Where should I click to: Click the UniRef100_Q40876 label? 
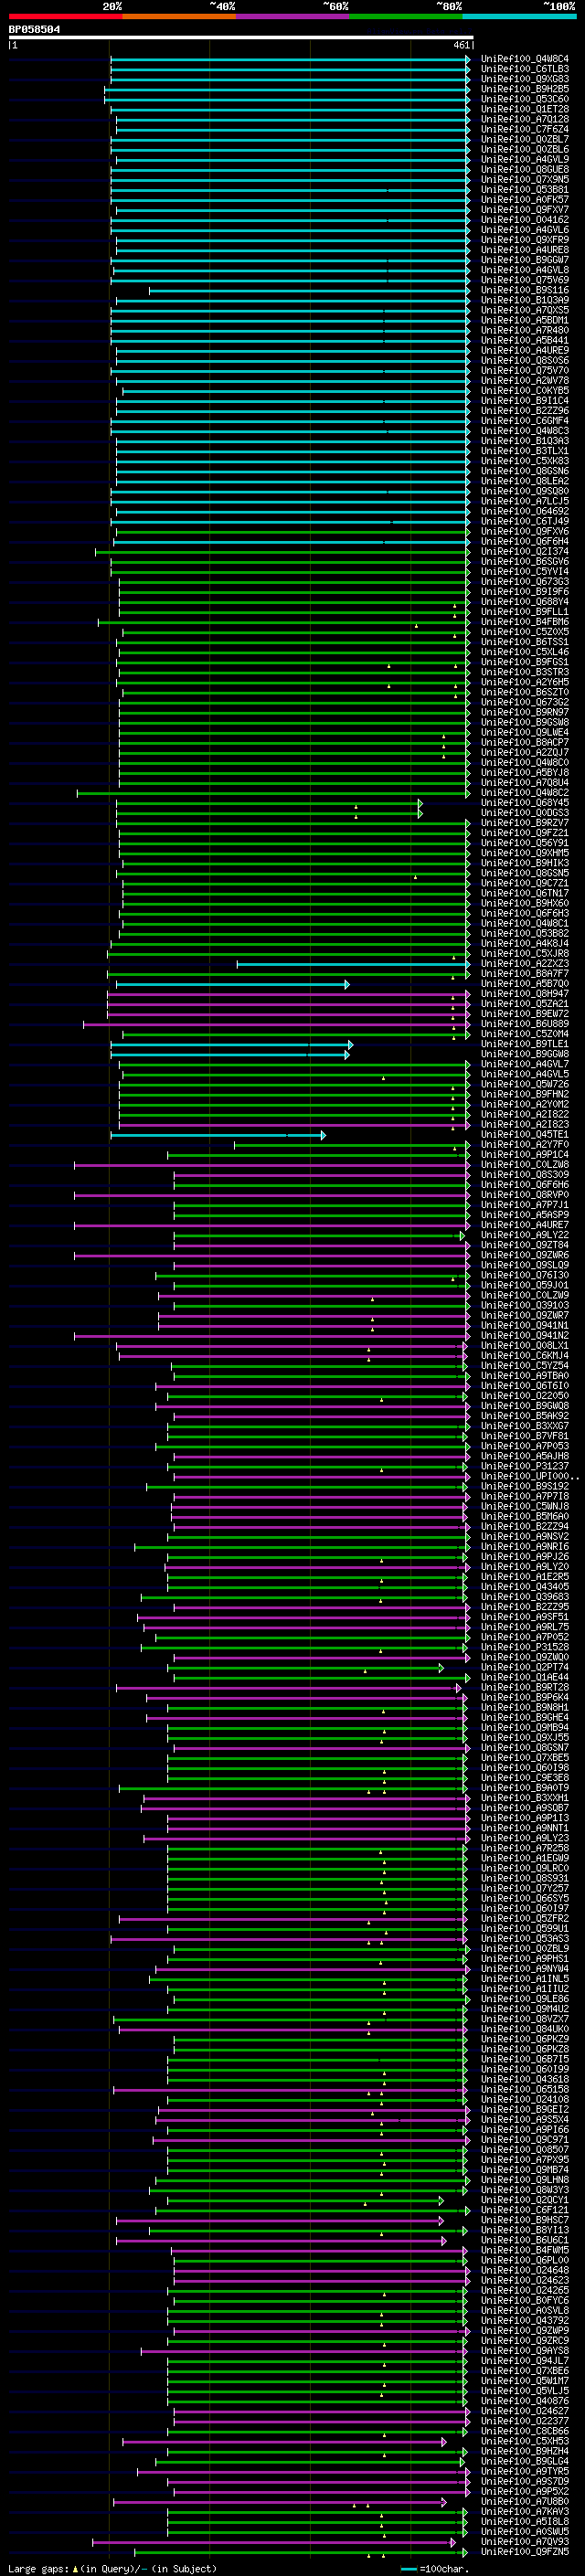click(x=524, y=2400)
